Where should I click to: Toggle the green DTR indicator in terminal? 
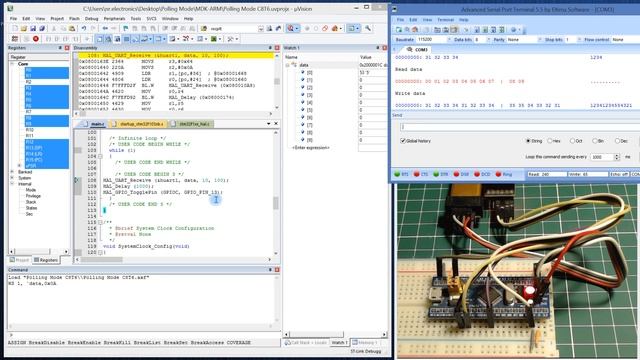[436, 174]
